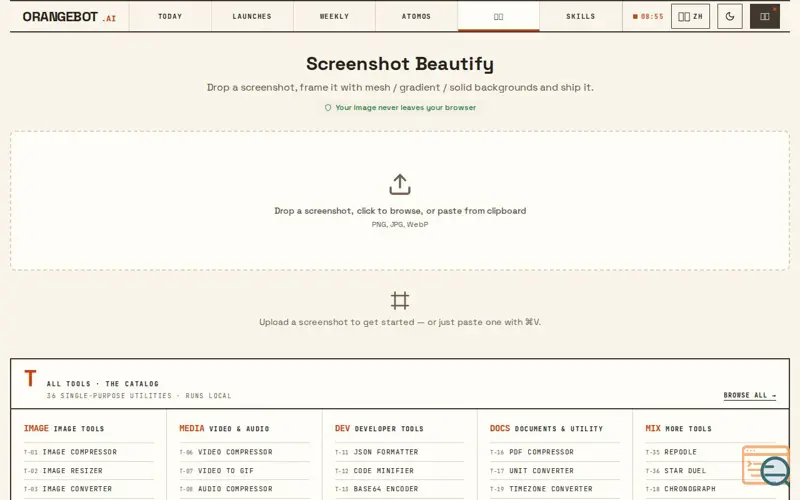800x500 pixels.
Task: Click the BROWSE ALL link
Action: (749, 395)
